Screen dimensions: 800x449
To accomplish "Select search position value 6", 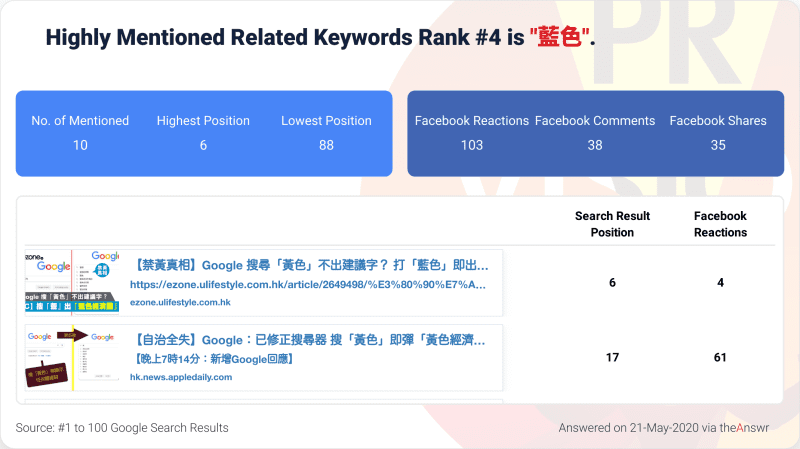I will click(612, 283).
